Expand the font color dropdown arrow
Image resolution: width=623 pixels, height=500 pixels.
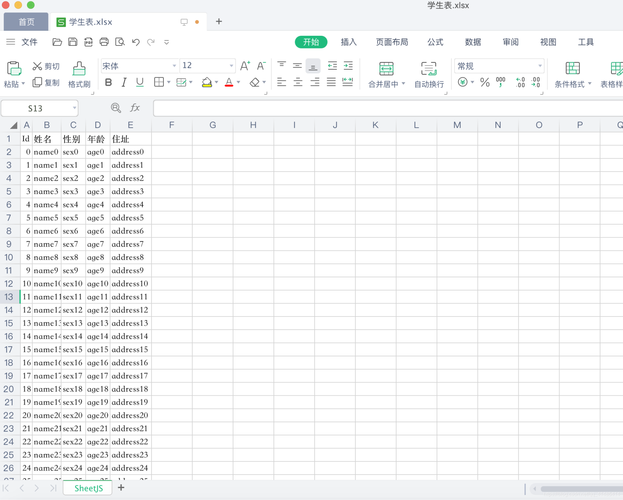(x=238, y=82)
